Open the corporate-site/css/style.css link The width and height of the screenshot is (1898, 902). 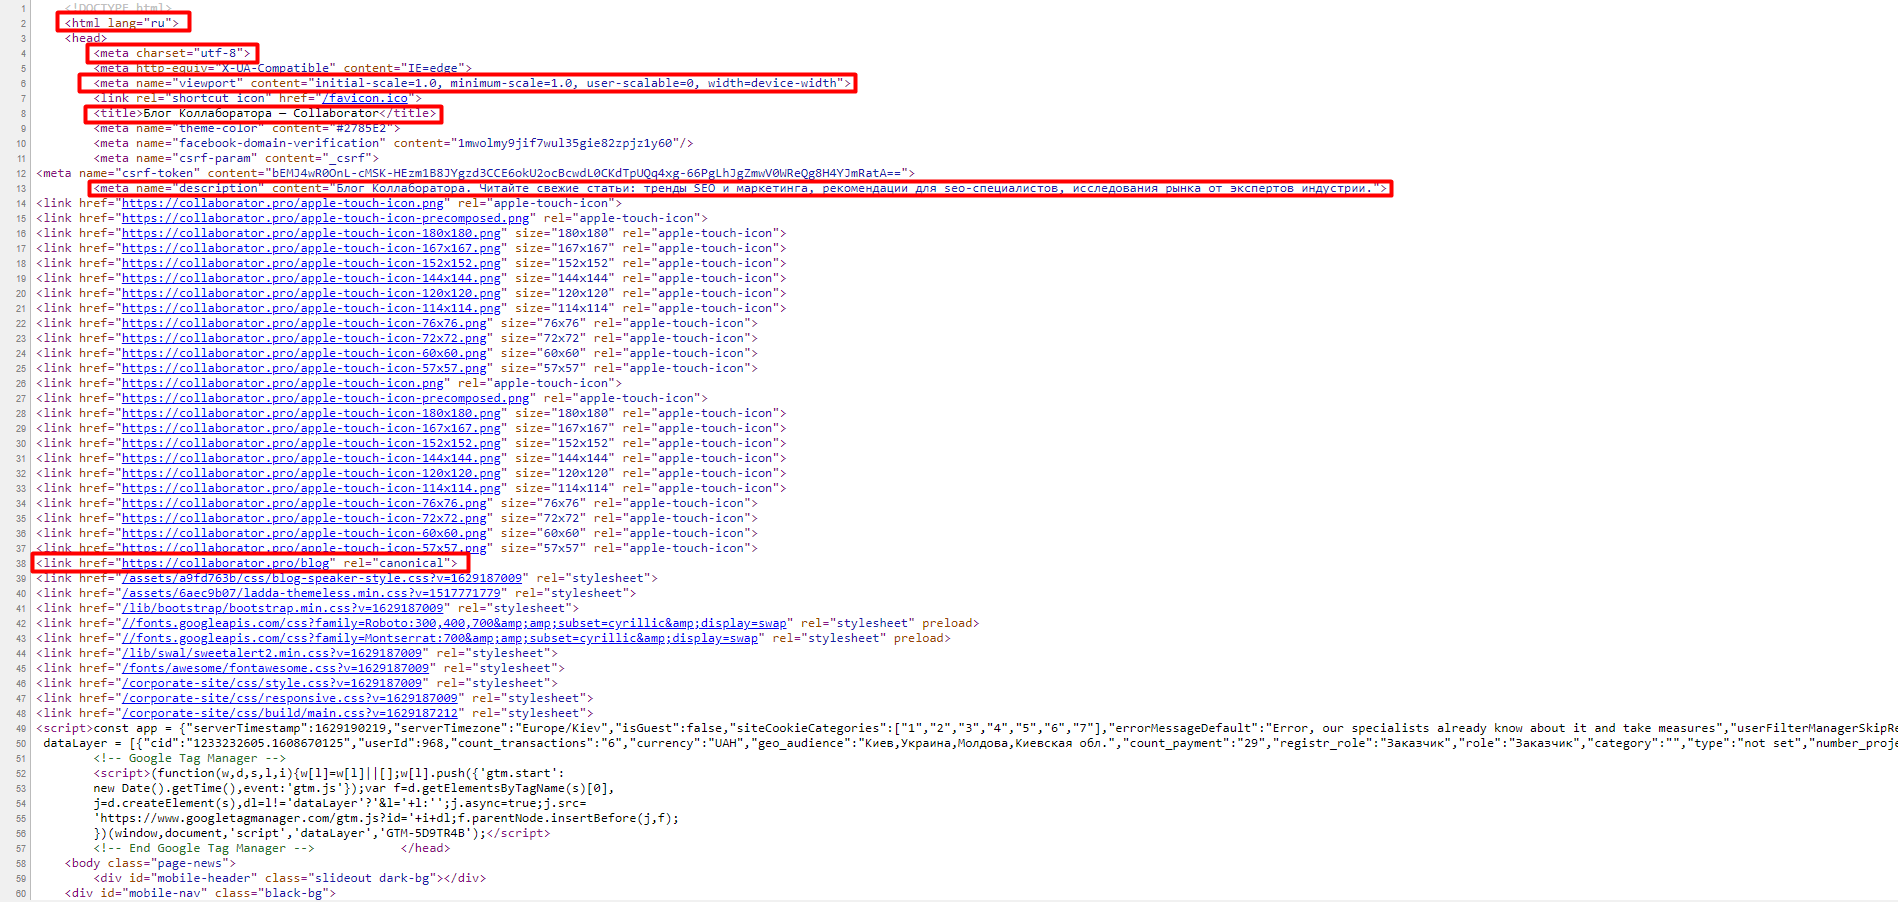(271, 683)
